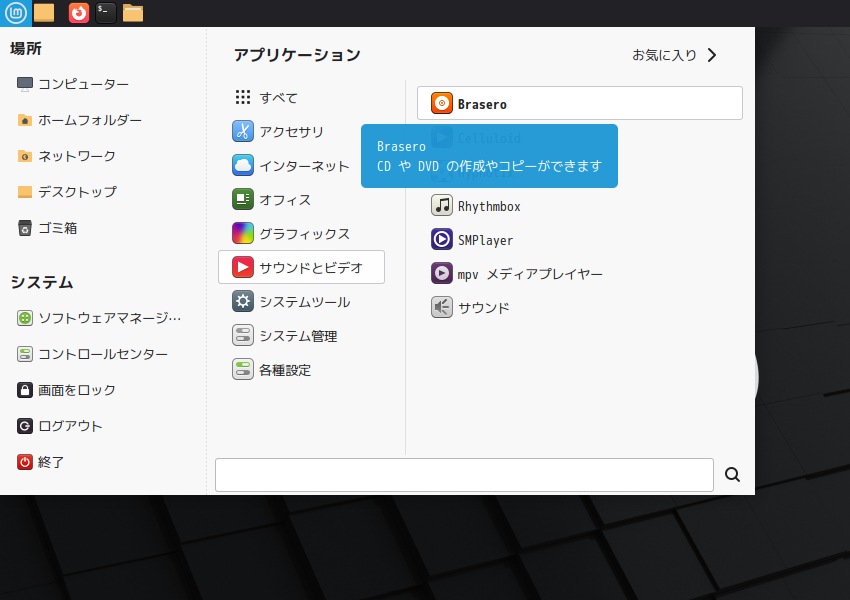The width and height of the screenshot is (850, 600).
Task: Open デスクトップ label
Action: point(77,192)
